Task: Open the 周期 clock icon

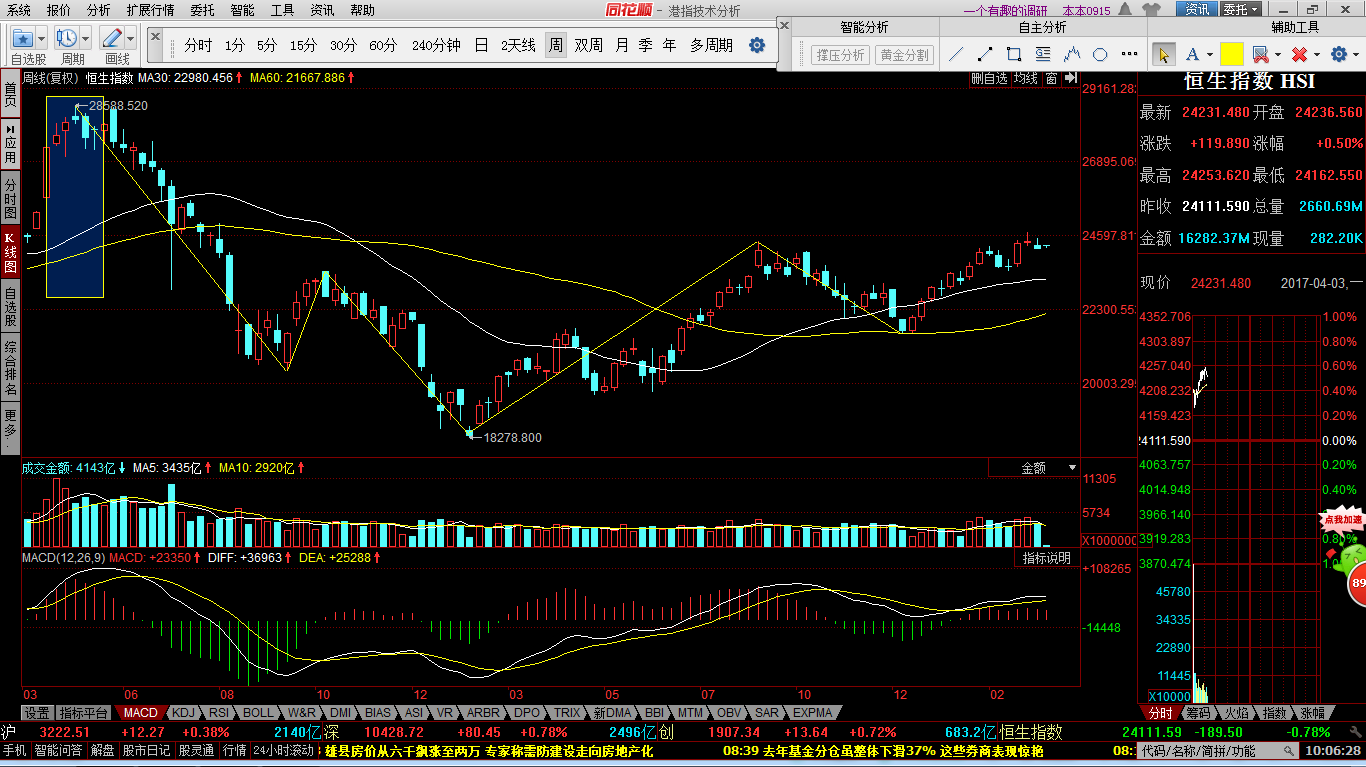Action: (x=68, y=38)
